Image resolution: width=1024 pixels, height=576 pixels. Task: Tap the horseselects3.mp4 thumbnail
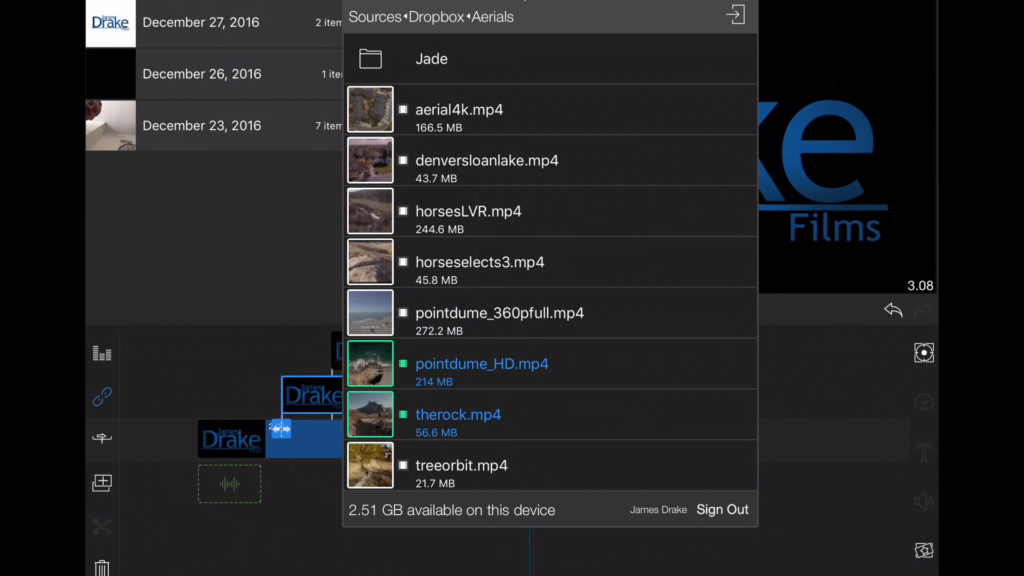tap(370, 262)
